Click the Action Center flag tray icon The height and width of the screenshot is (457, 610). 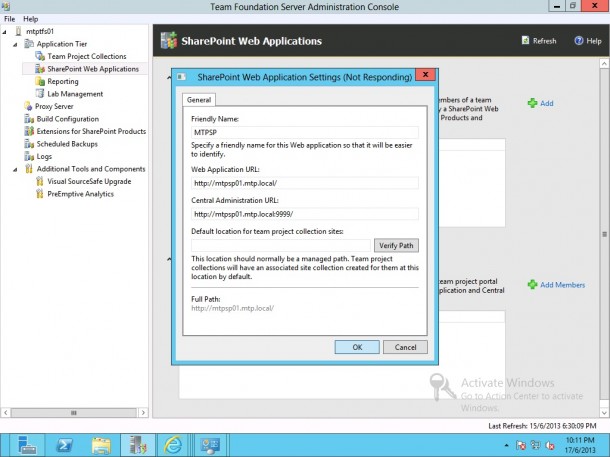(521, 445)
